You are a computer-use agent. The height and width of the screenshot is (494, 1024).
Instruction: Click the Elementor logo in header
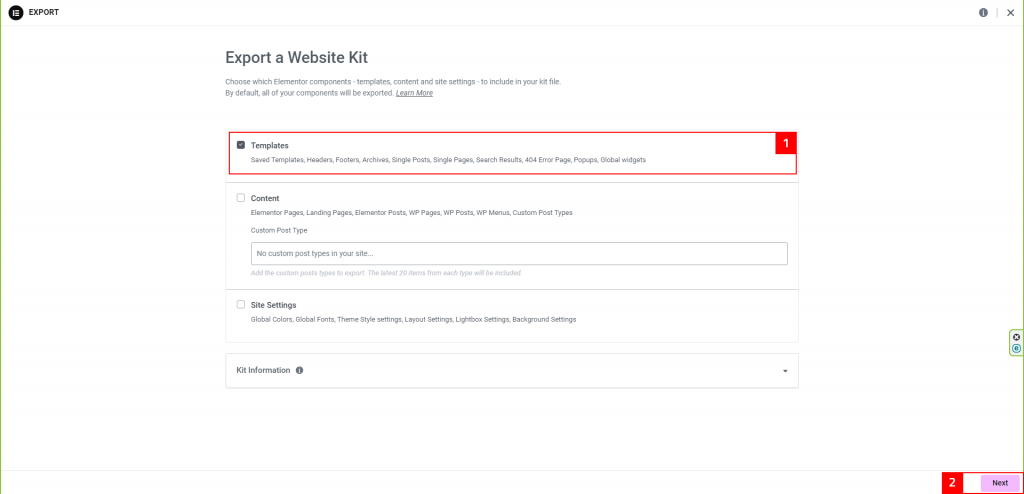coord(16,12)
